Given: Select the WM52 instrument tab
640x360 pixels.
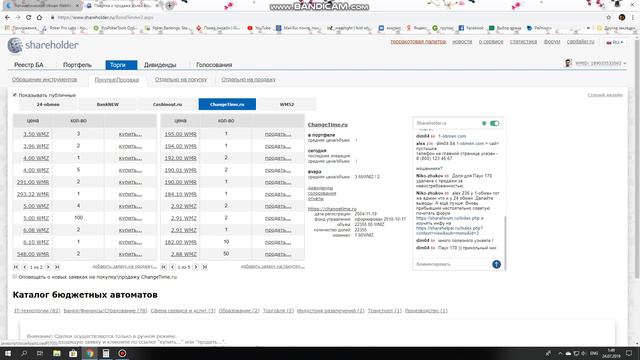Looking at the screenshot, I should pos(287,104).
